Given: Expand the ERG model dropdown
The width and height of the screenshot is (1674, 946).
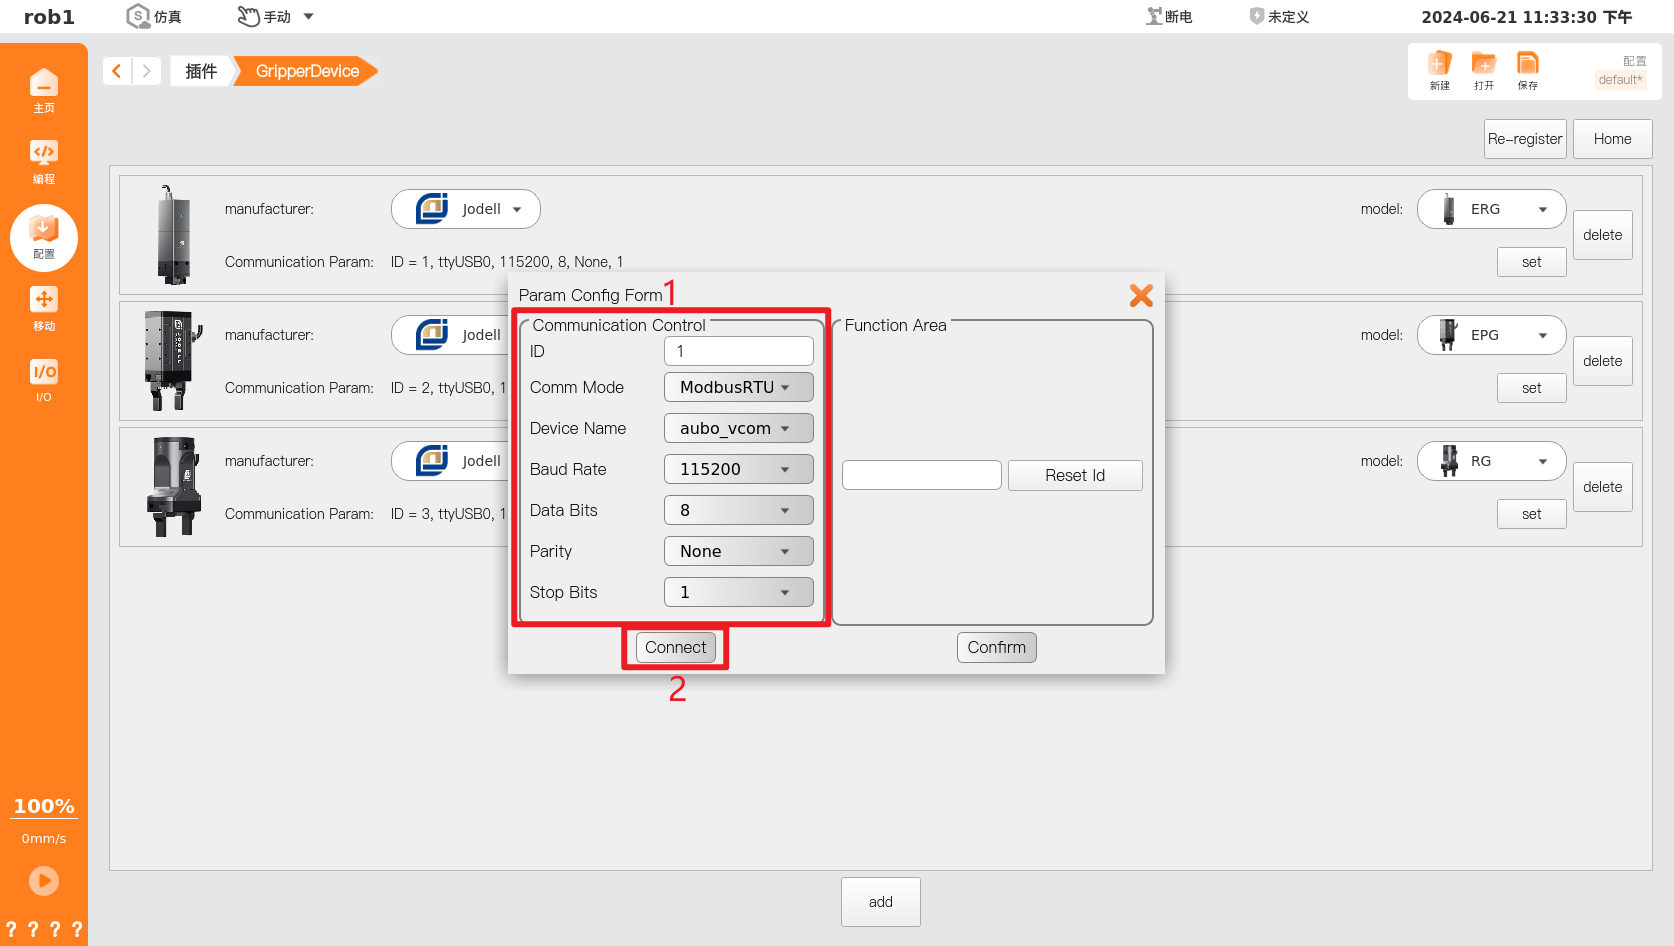Looking at the screenshot, I should coord(1491,208).
